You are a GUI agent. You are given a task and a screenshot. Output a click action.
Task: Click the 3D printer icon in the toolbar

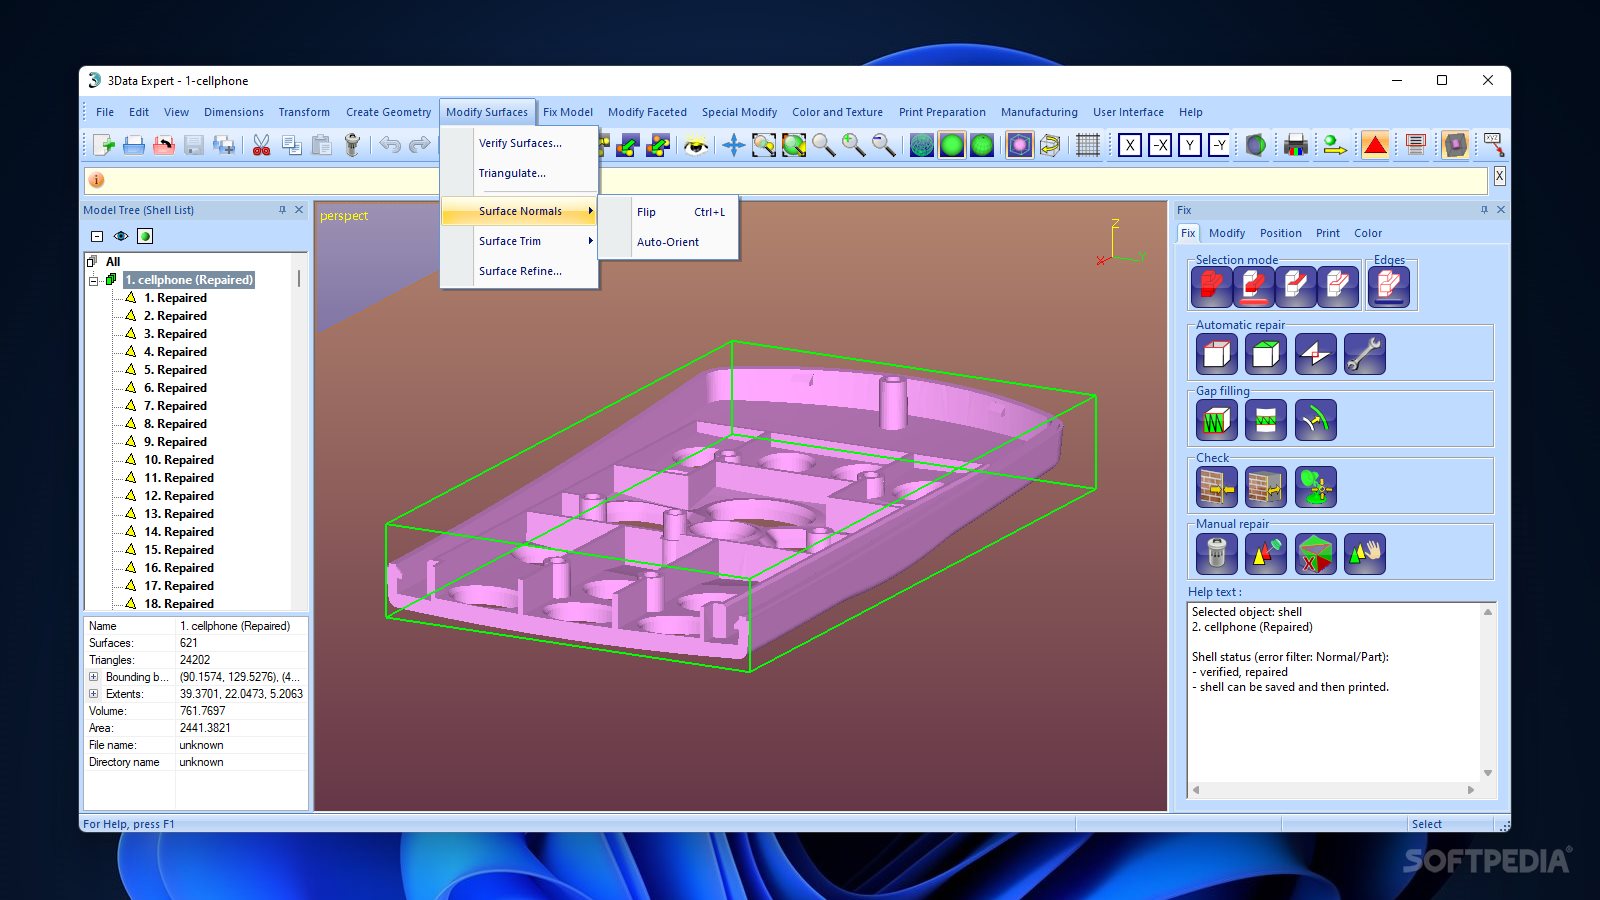click(x=1296, y=146)
